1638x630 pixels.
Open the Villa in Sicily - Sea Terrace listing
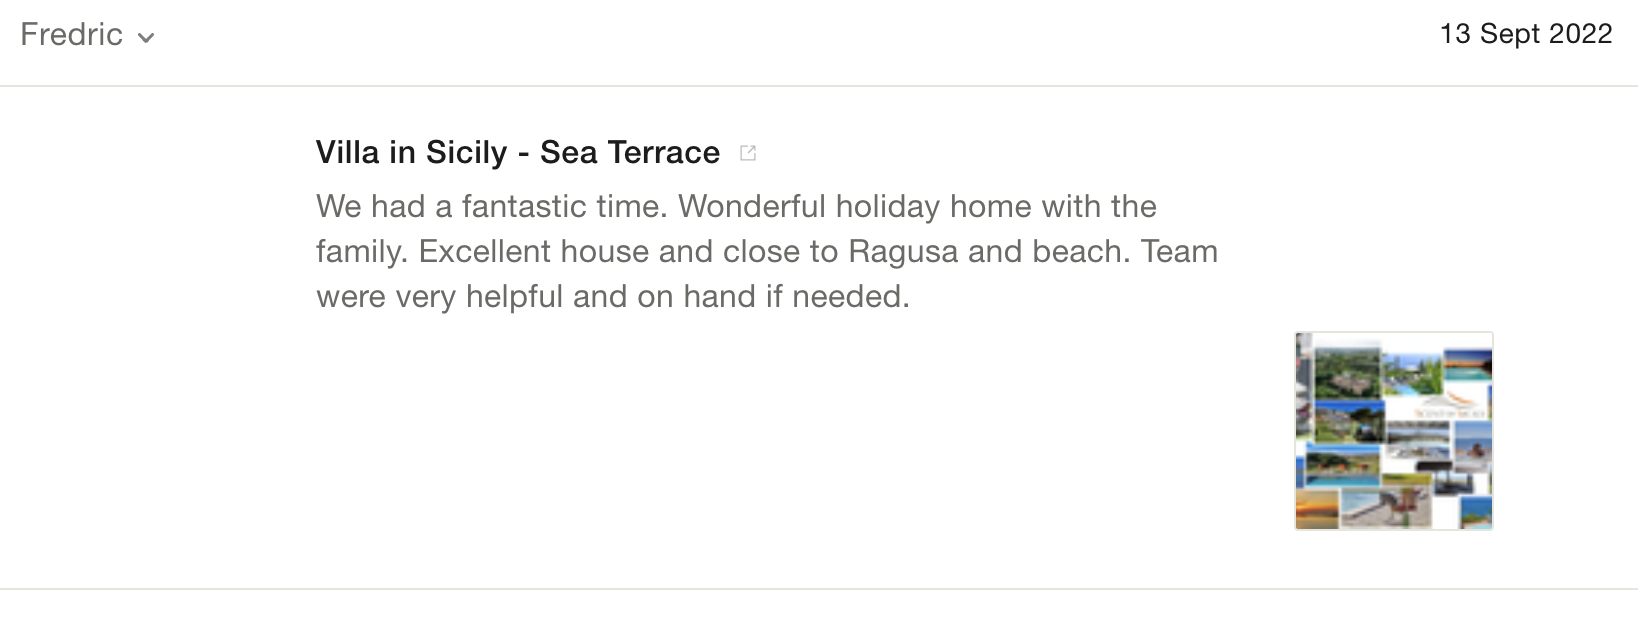tap(517, 152)
